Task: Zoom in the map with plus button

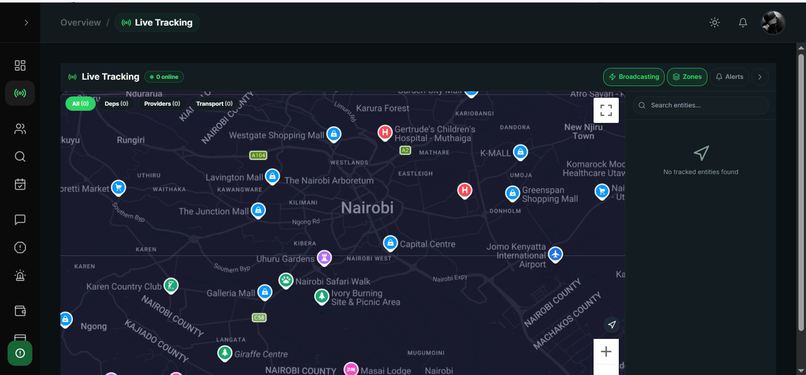Action: tap(606, 351)
